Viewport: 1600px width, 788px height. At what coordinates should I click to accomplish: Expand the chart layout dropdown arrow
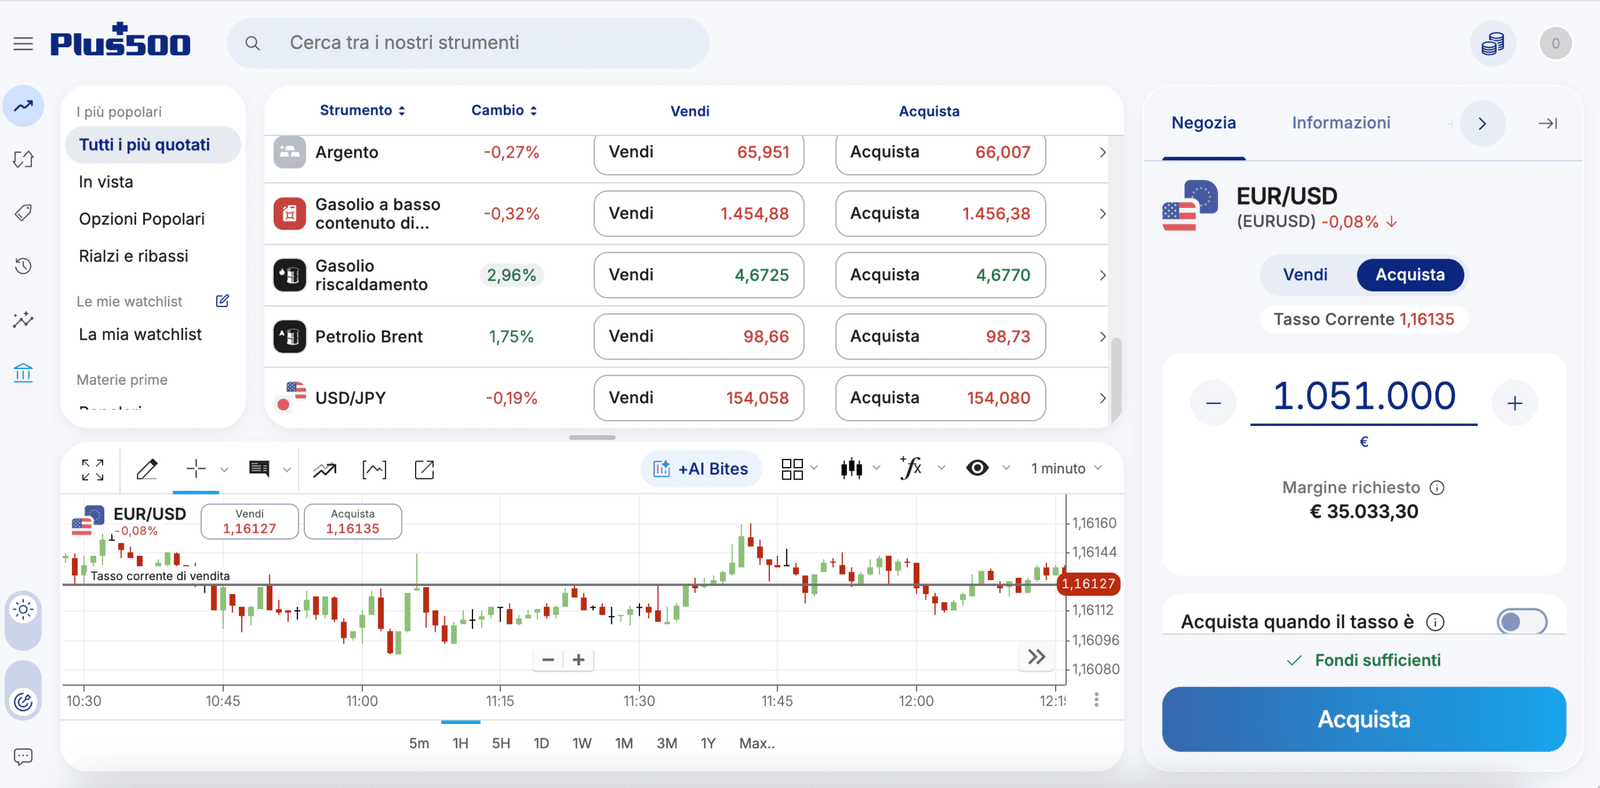point(814,468)
